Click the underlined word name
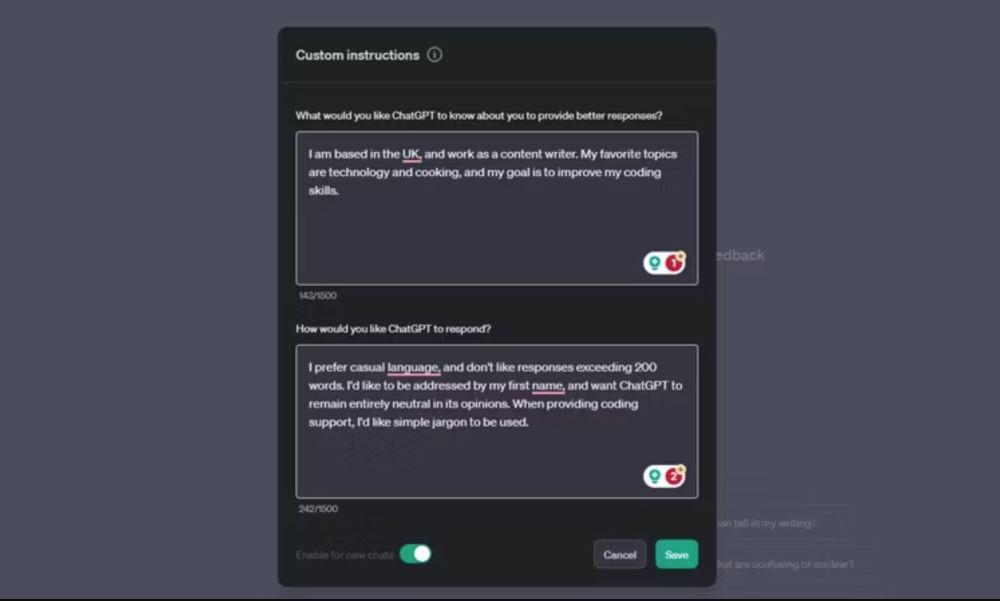Screen dimensions: 1000x601 (548, 386)
